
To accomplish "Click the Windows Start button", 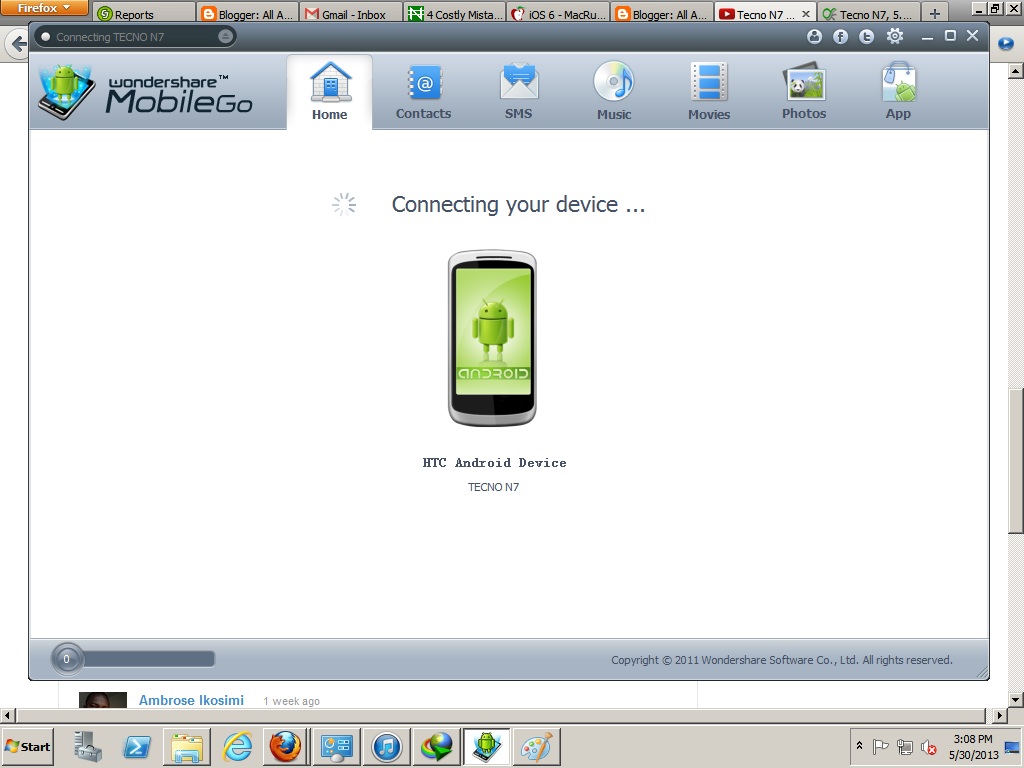I will click(x=27, y=746).
